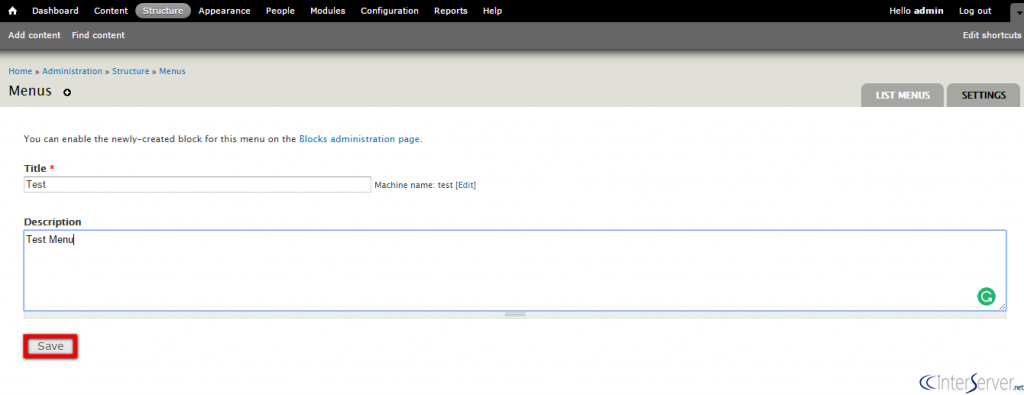This screenshot has width=1024, height=395.
Task: Switch to the Settings tab
Action: pos(984,95)
